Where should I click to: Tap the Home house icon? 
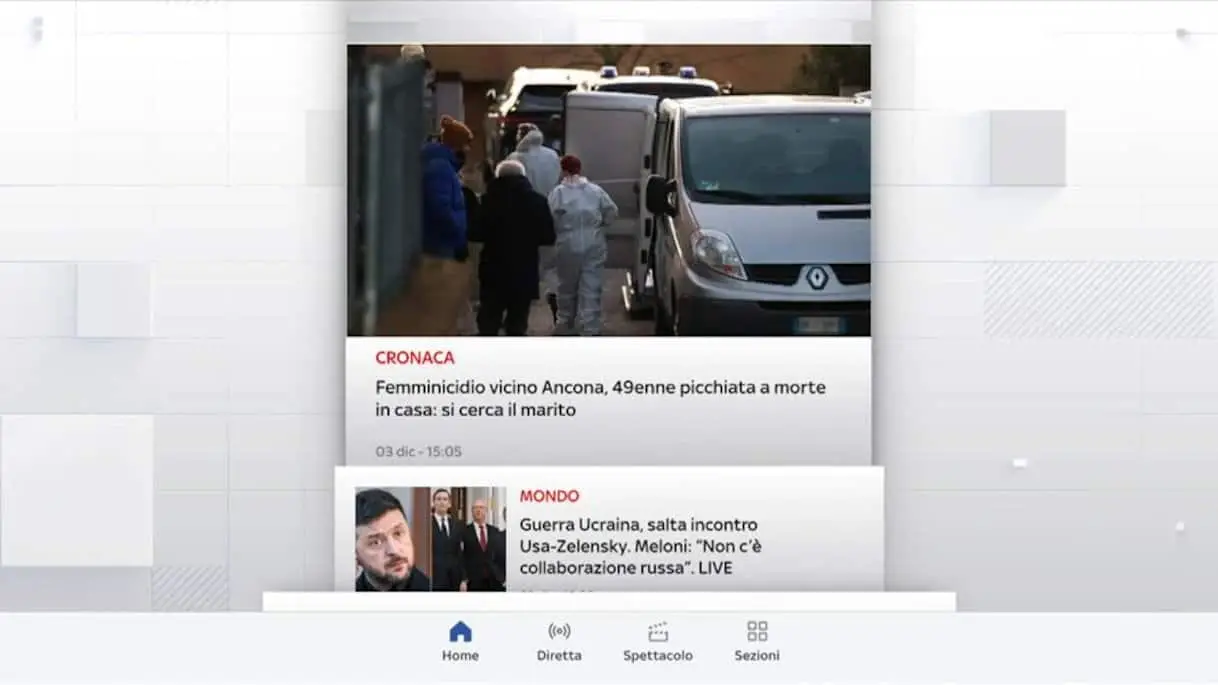460,631
